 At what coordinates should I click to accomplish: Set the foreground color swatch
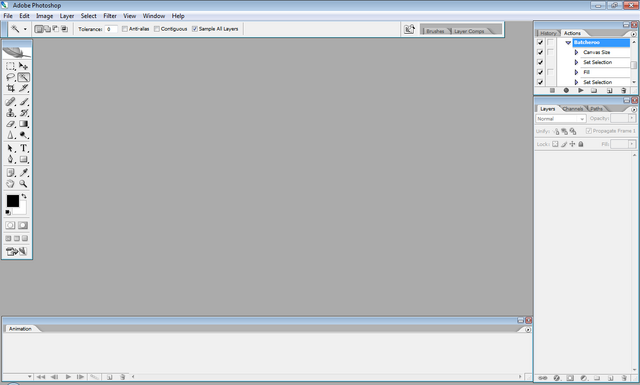click(12, 201)
